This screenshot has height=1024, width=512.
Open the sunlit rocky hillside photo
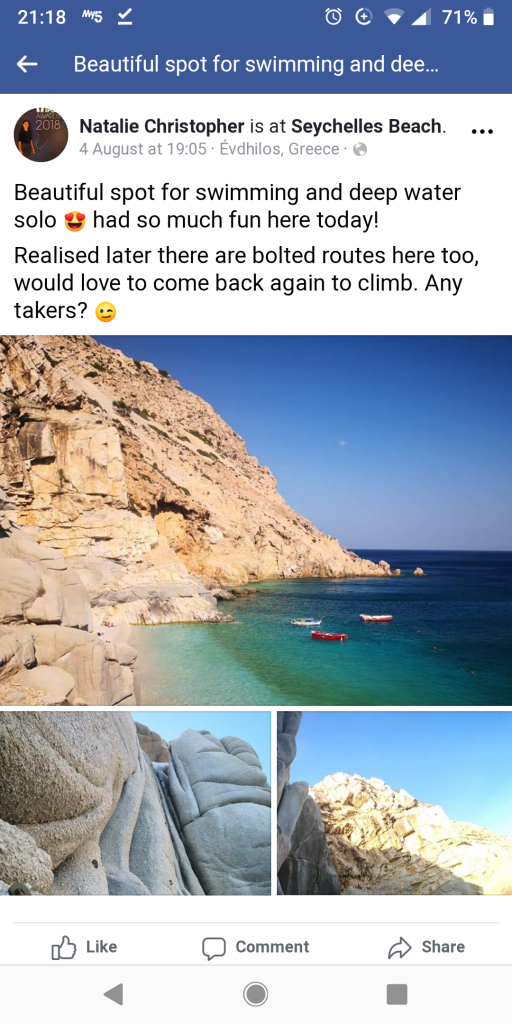coord(394,803)
